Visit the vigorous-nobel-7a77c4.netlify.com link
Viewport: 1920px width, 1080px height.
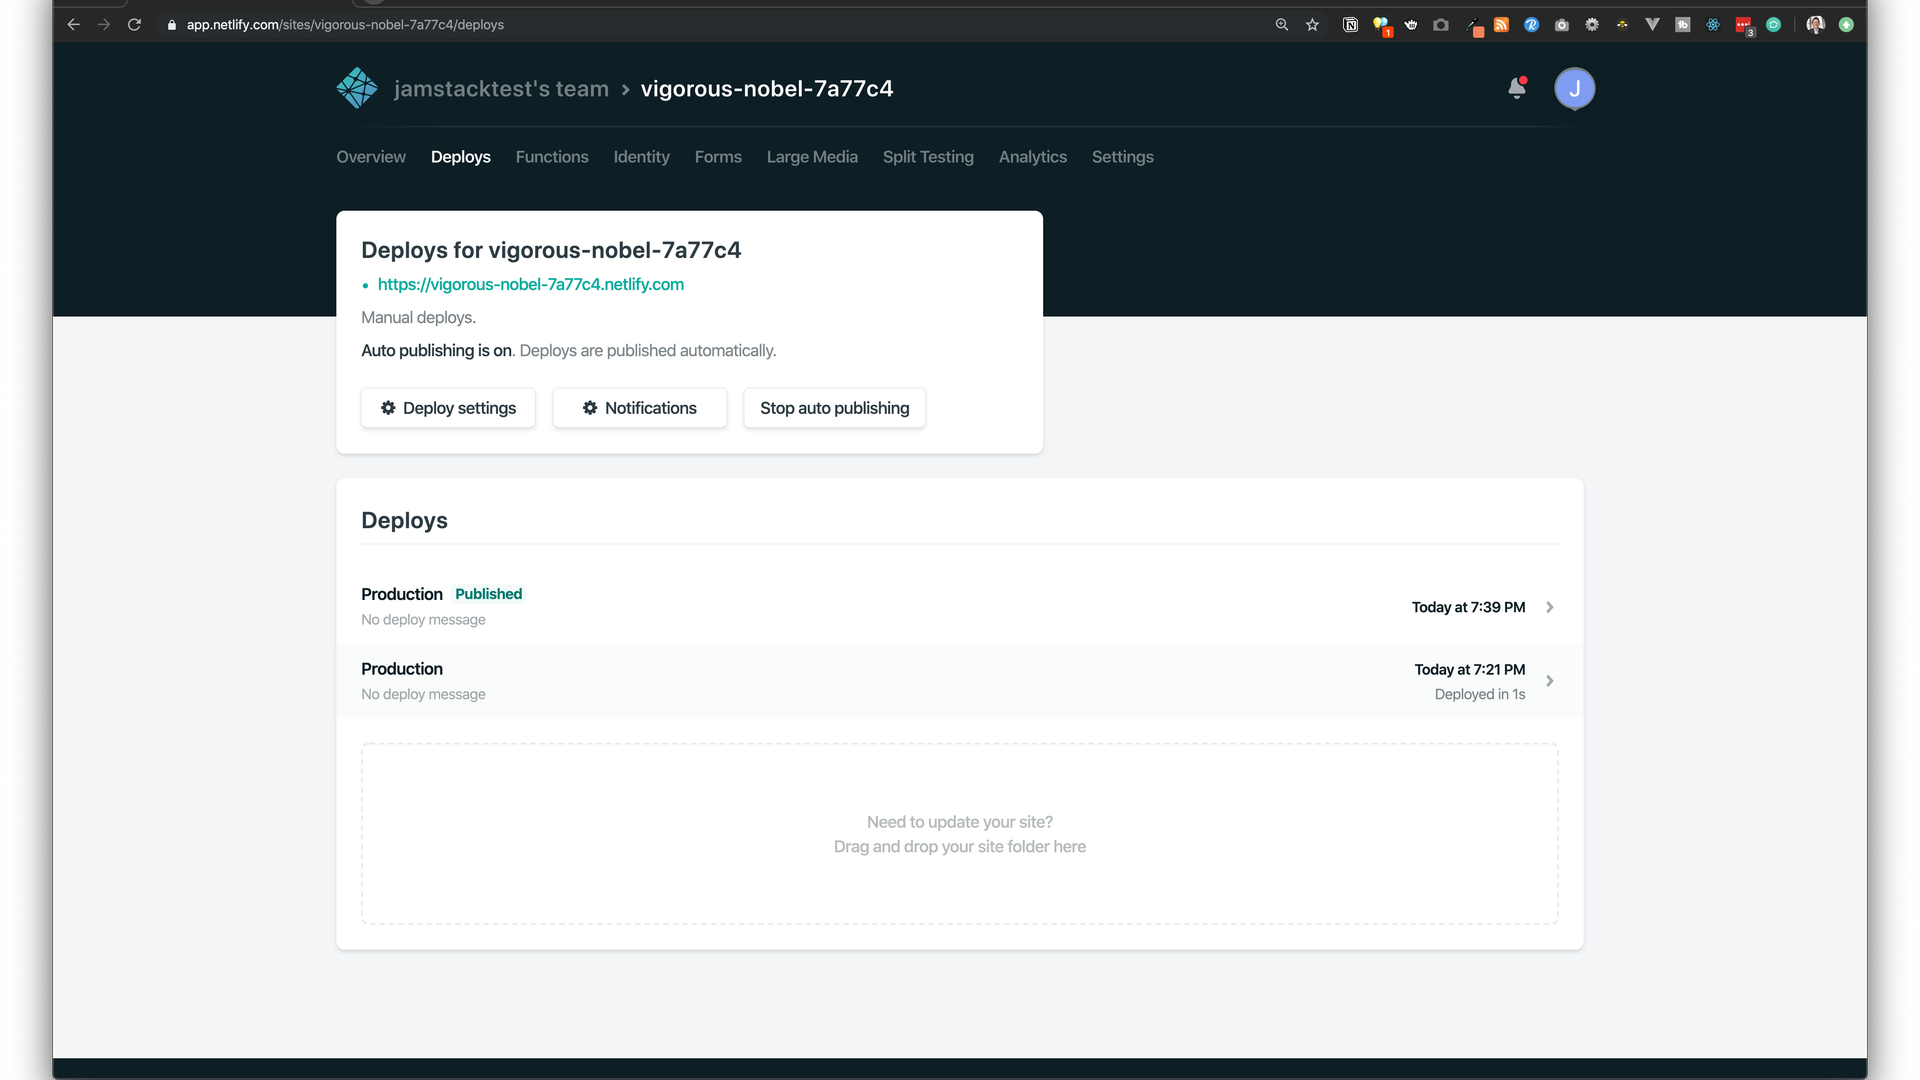pos(530,285)
